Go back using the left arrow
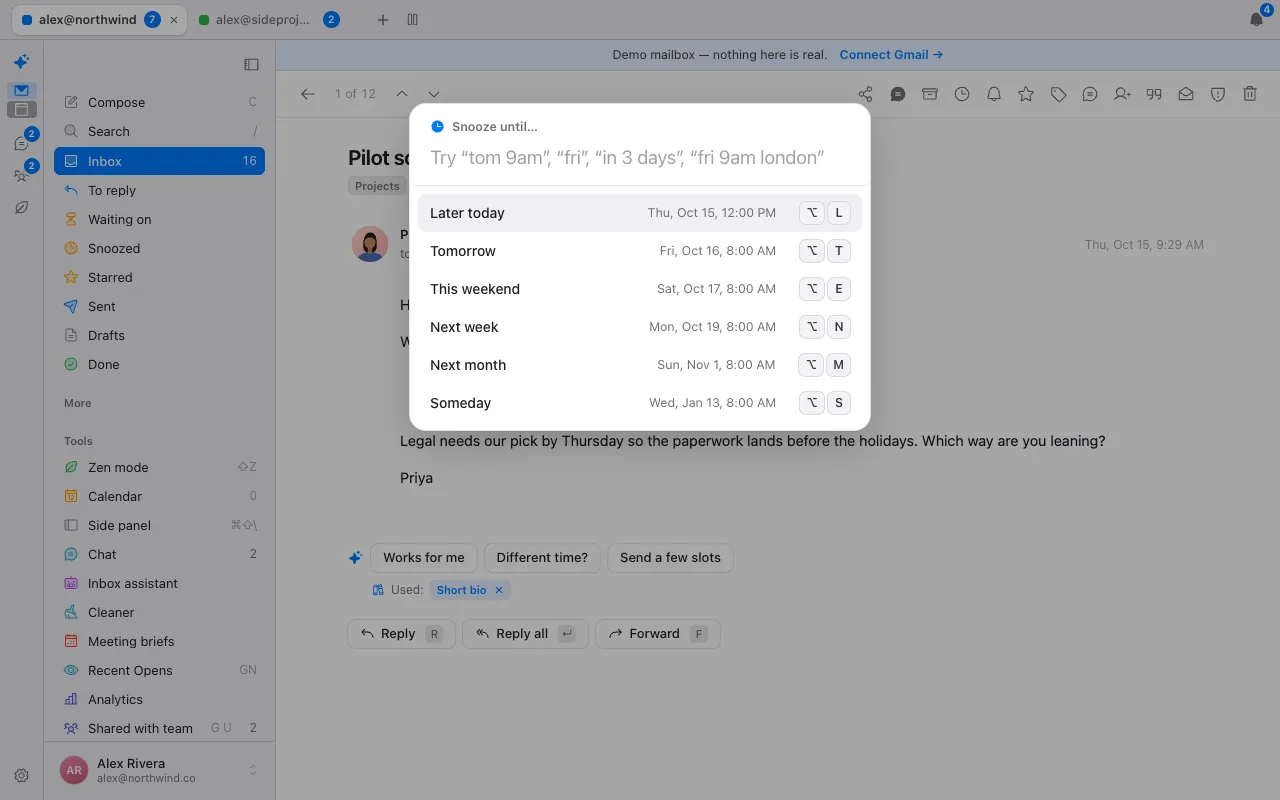Screen dimensions: 1280x800 click(308, 94)
